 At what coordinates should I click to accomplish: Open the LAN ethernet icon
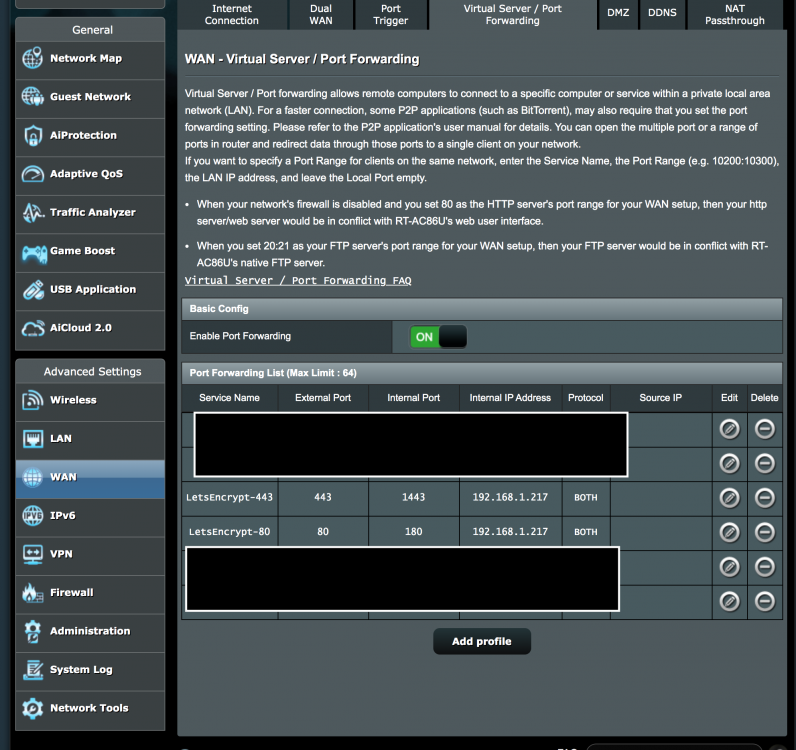(33, 439)
